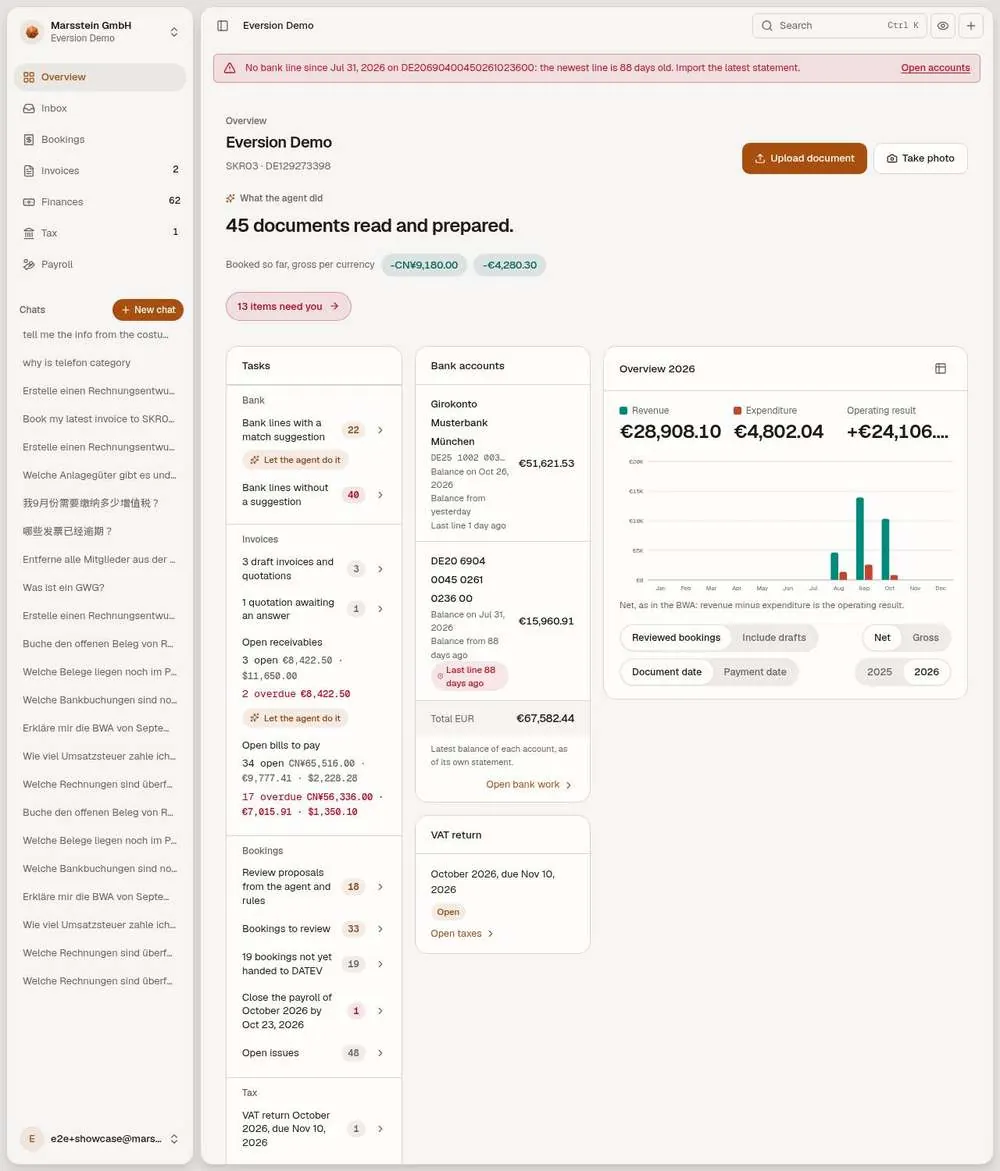
Task: Click the Overview grid icon in sidebar
Action: [x=29, y=77]
